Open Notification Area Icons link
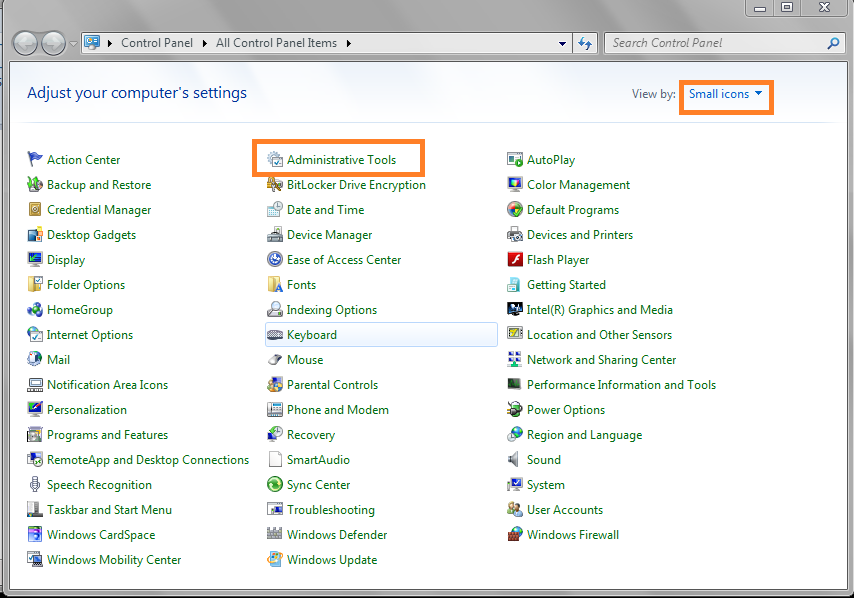 107,385
